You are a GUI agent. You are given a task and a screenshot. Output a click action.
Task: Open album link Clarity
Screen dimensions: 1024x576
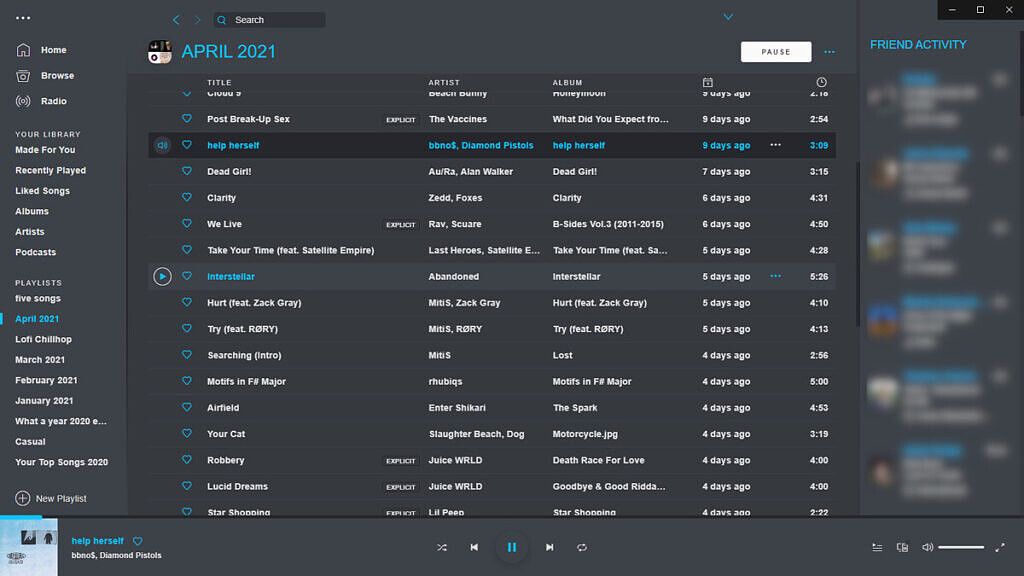click(567, 198)
